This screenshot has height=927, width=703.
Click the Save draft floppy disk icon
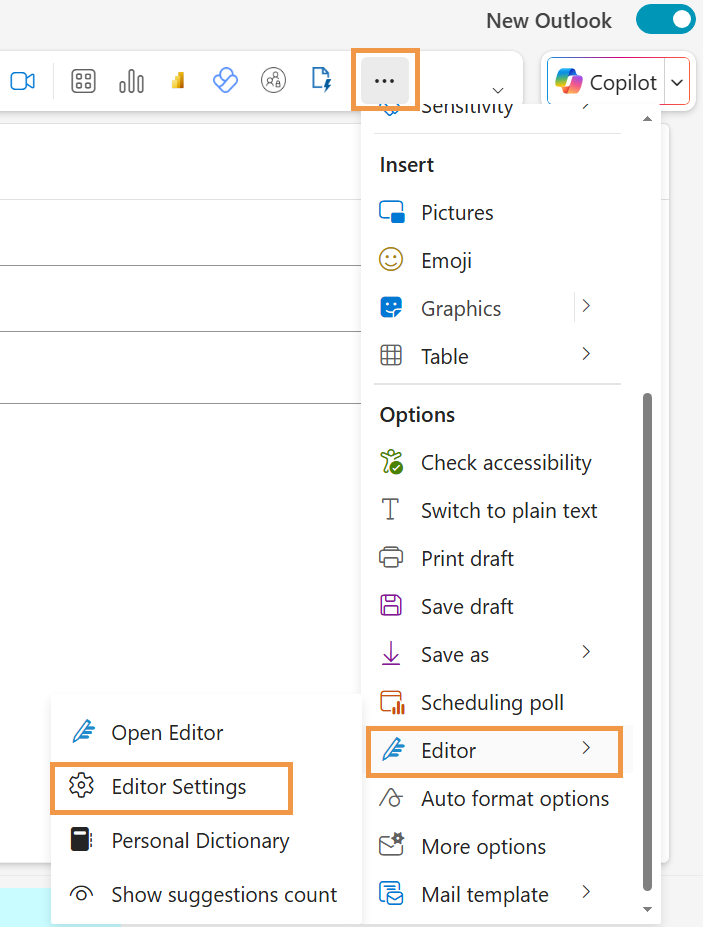[x=391, y=605]
